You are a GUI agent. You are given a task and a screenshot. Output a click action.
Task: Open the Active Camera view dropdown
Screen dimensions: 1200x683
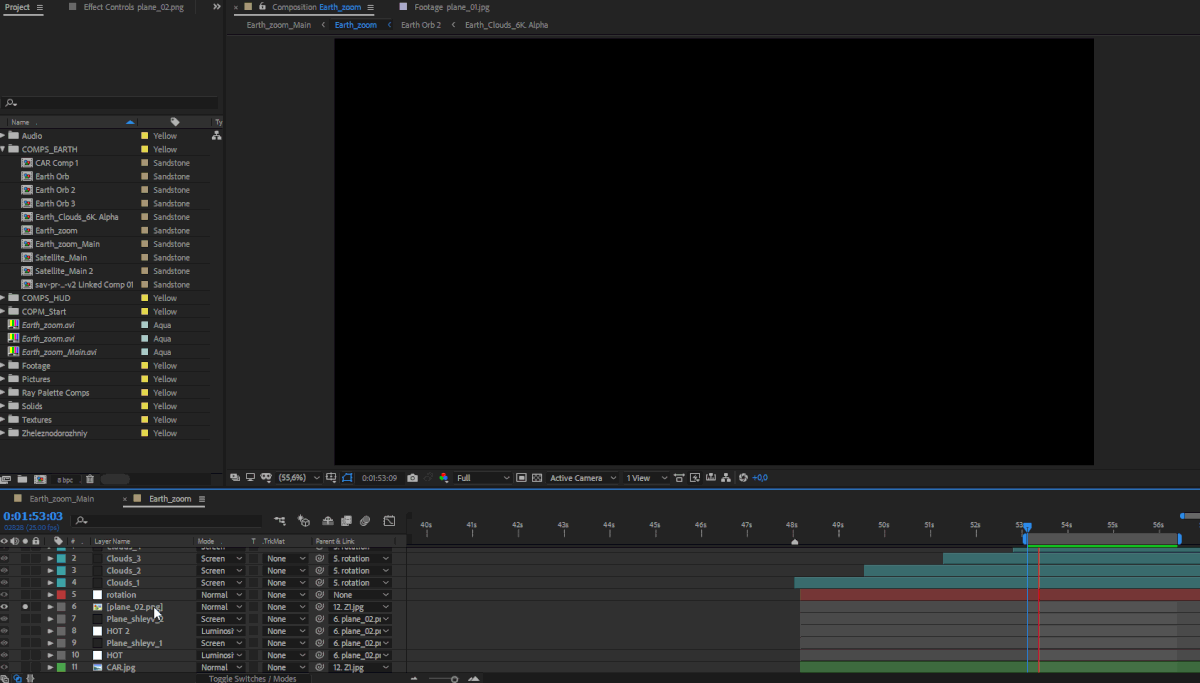[583, 478]
